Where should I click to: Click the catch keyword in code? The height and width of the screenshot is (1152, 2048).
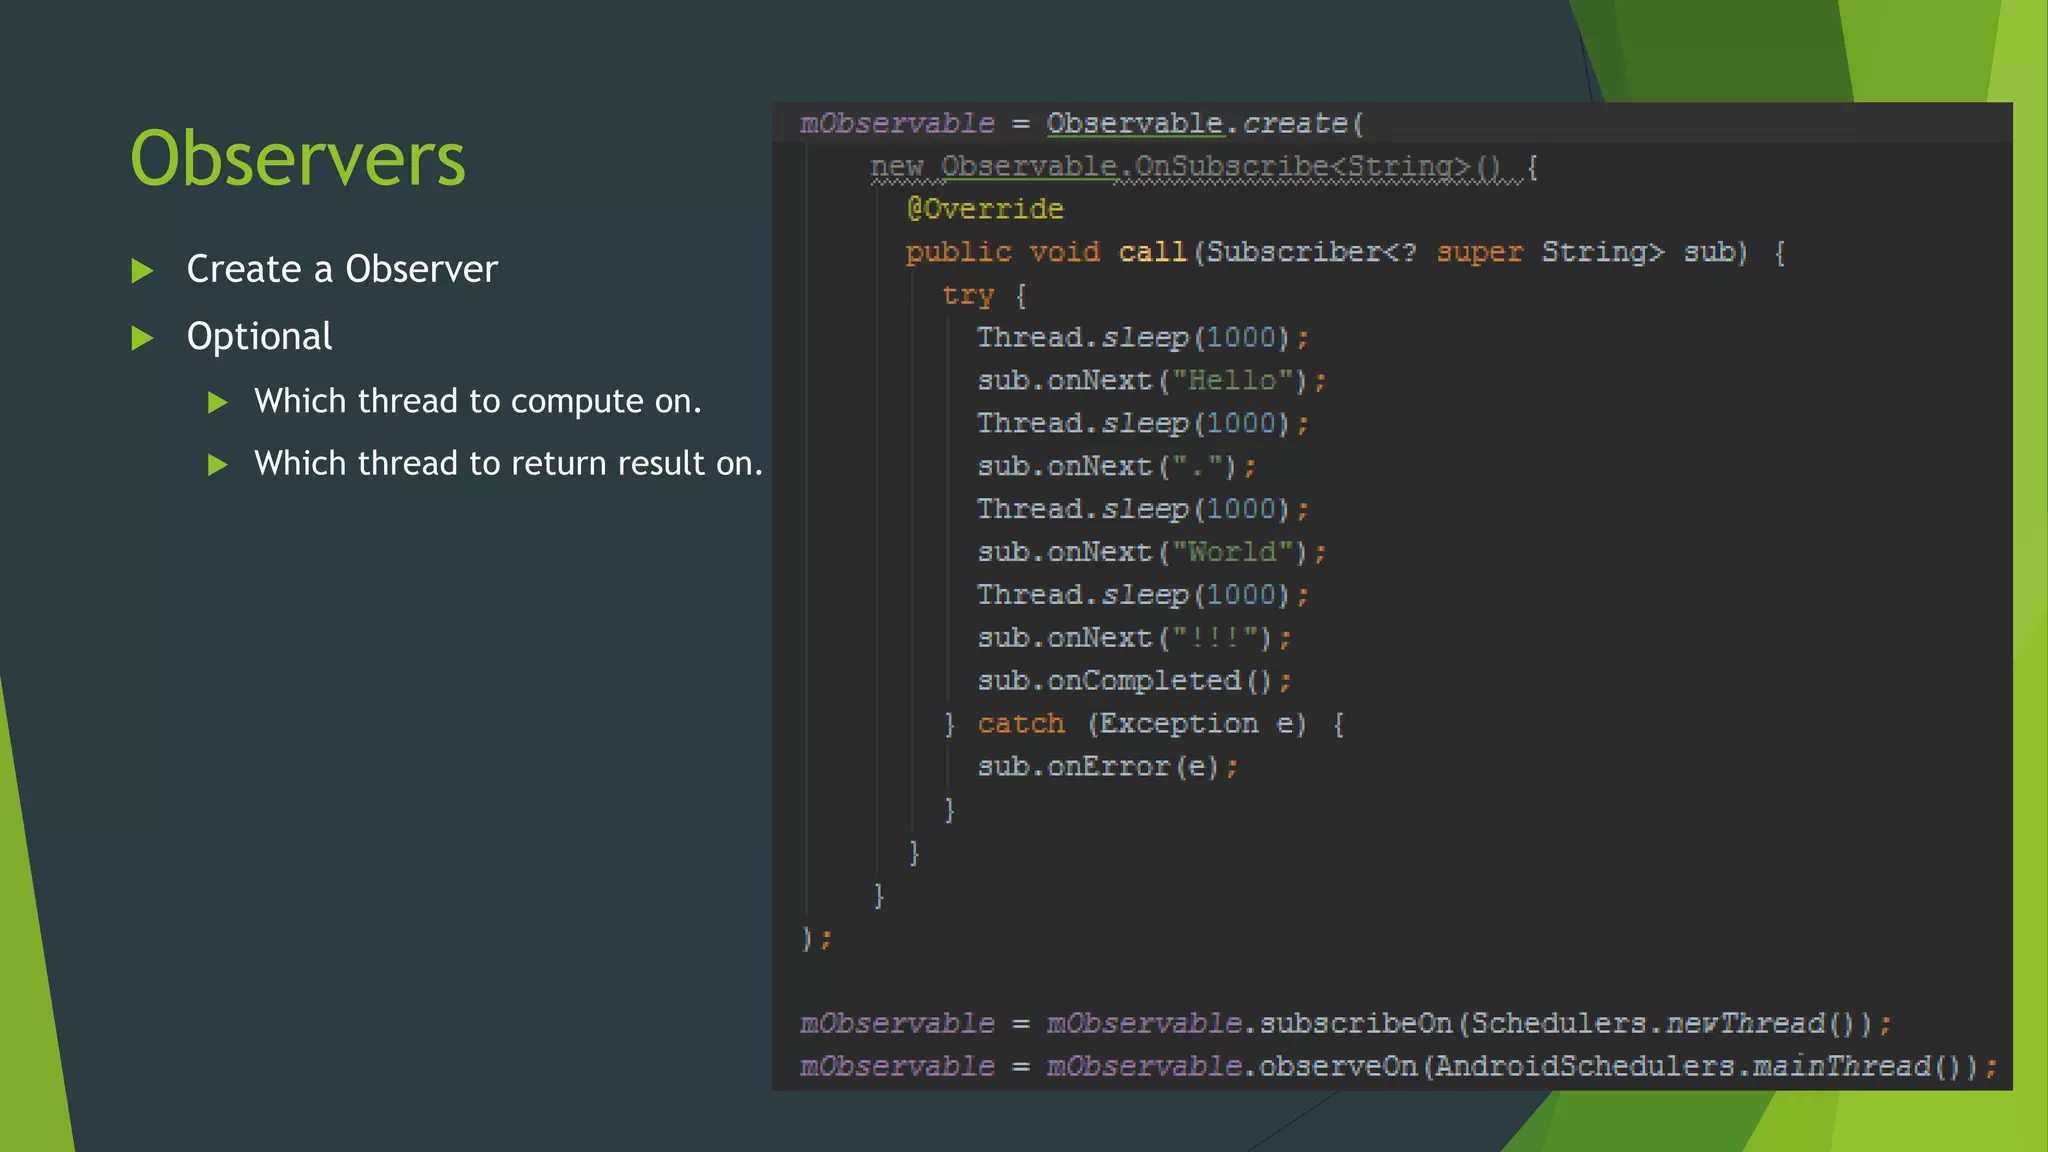coord(1020,723)
